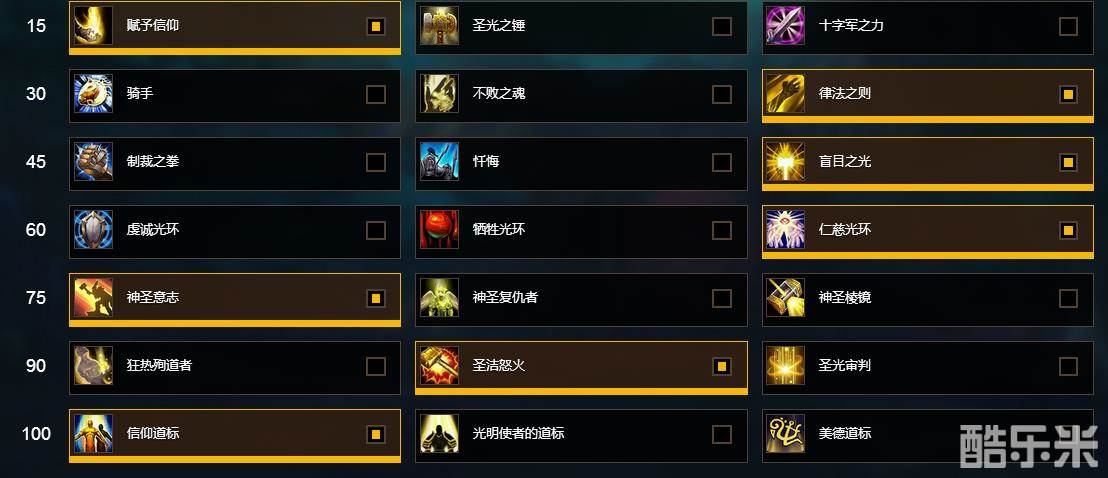Select the 骑手 horse icon

click(93, 93)
